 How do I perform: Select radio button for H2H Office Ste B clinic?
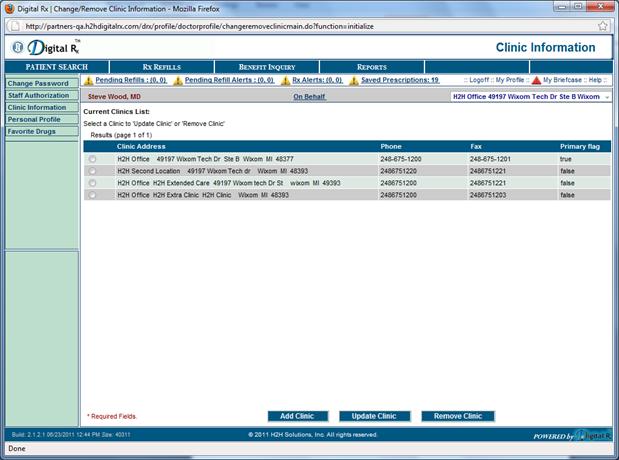[93, 159]
